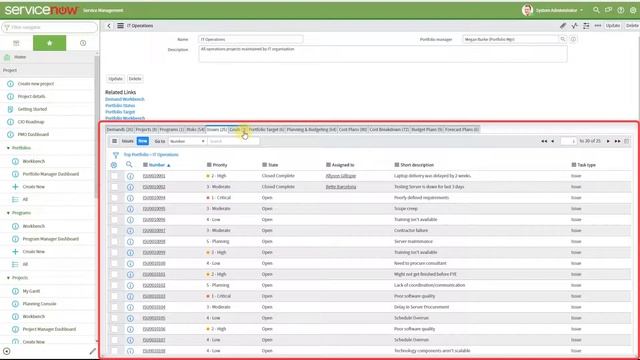Open the form context menu hamburger icon
Viewport: 640px width, 360px height.
[x=120, y=26]
